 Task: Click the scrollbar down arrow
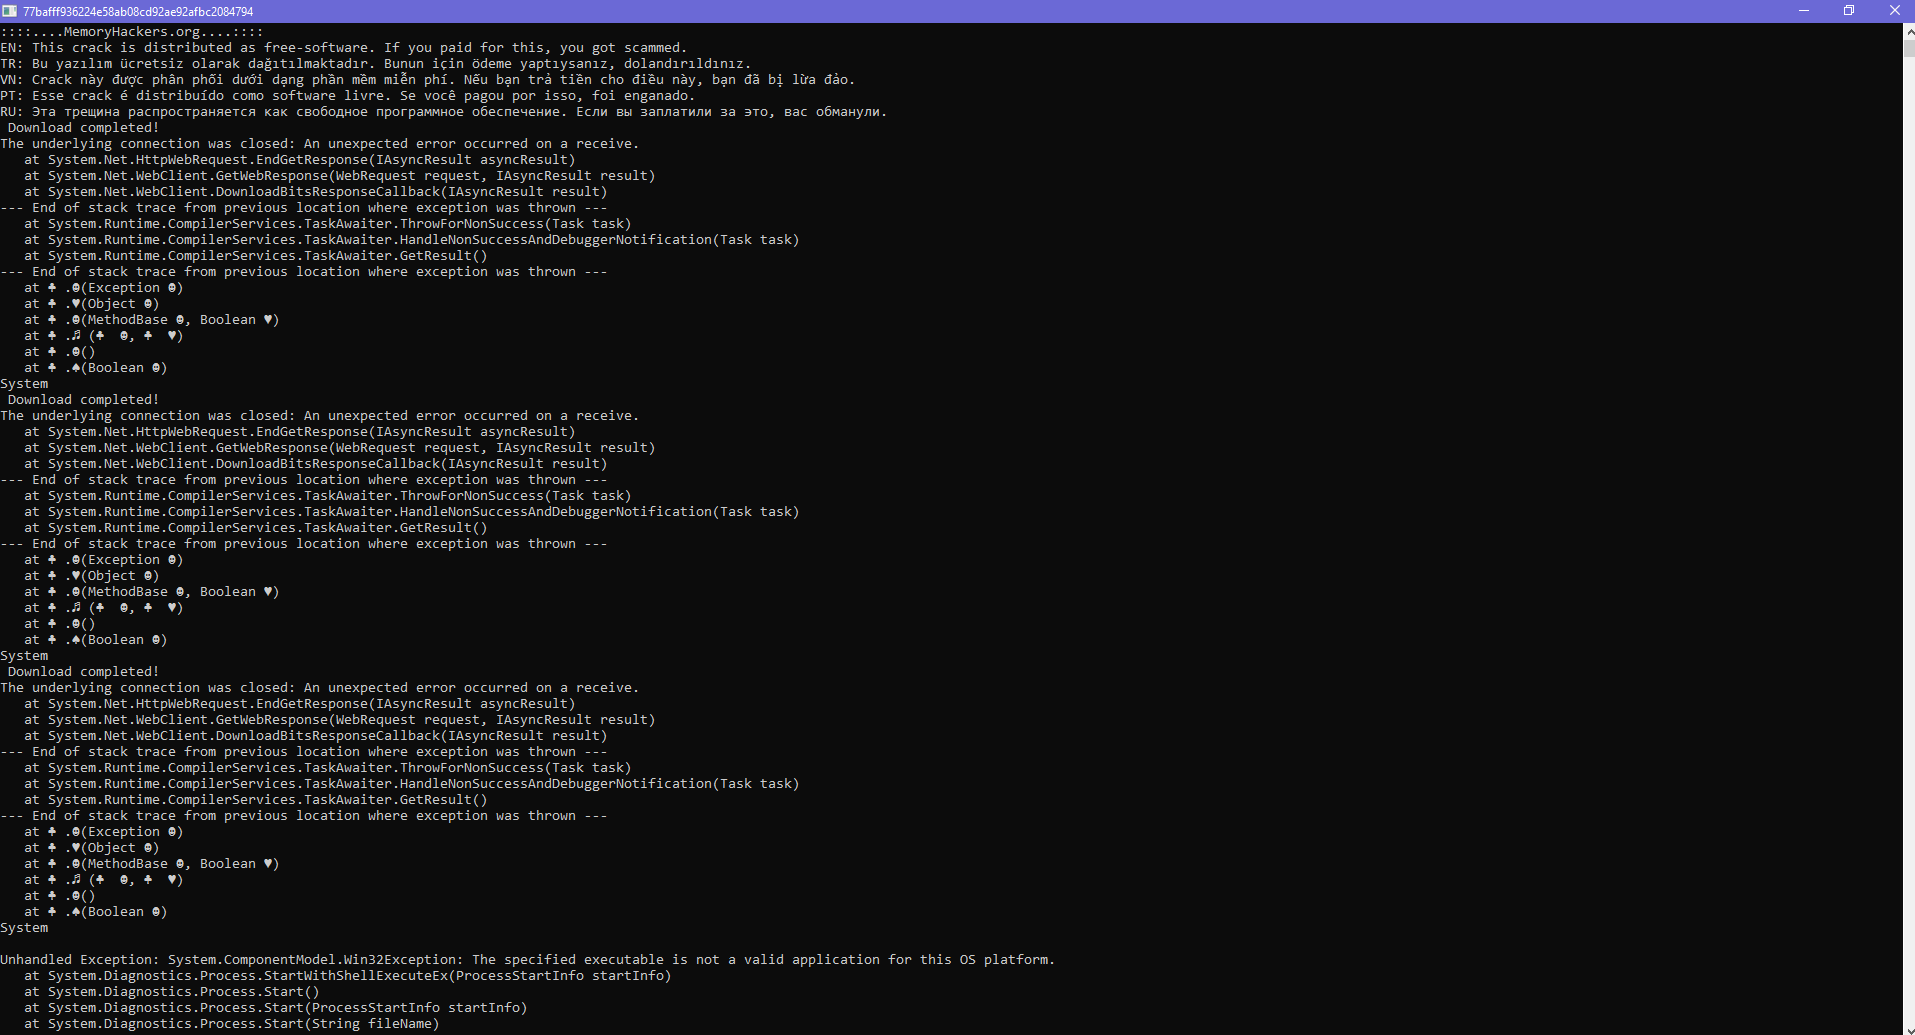1908,1027
